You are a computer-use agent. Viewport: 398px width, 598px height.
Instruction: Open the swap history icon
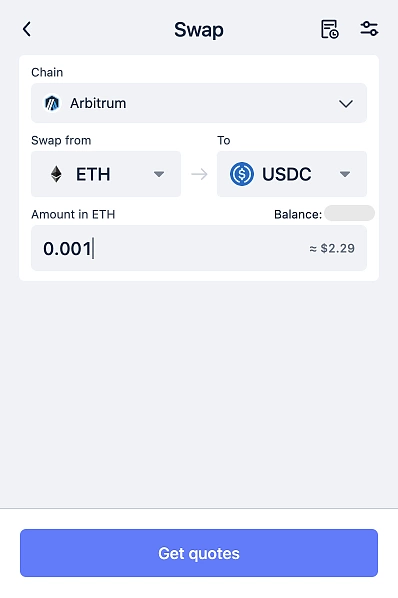click(330, 29)
